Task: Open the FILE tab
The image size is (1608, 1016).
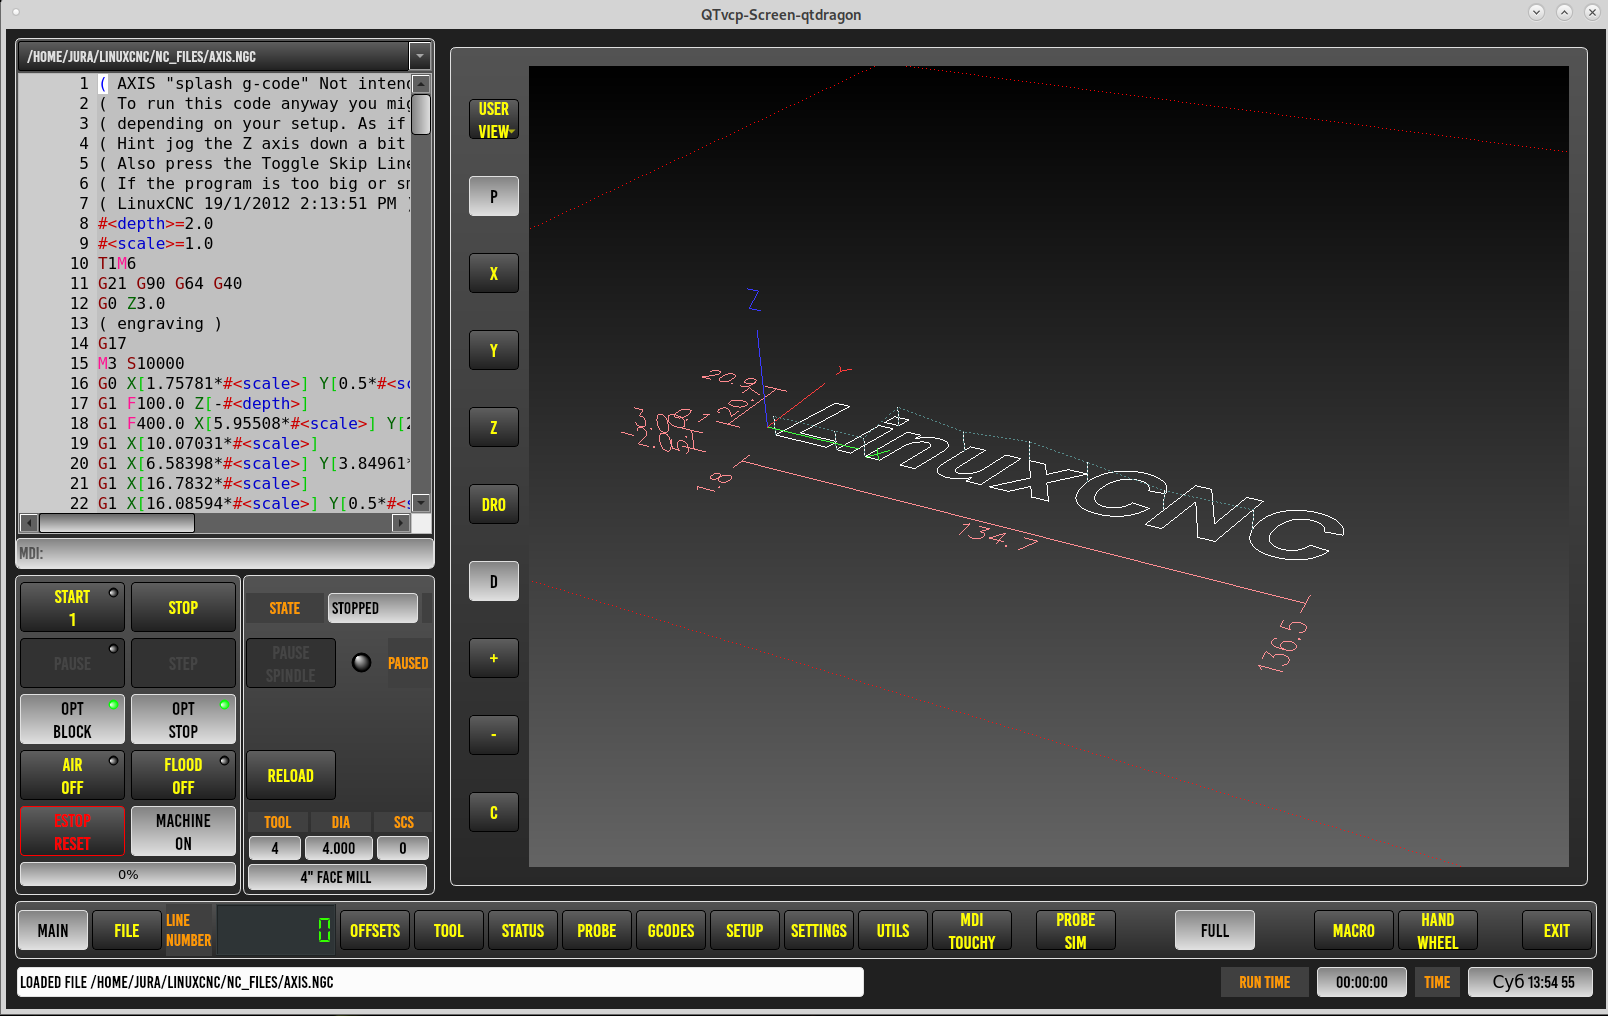Action: (x=127, y=930)
